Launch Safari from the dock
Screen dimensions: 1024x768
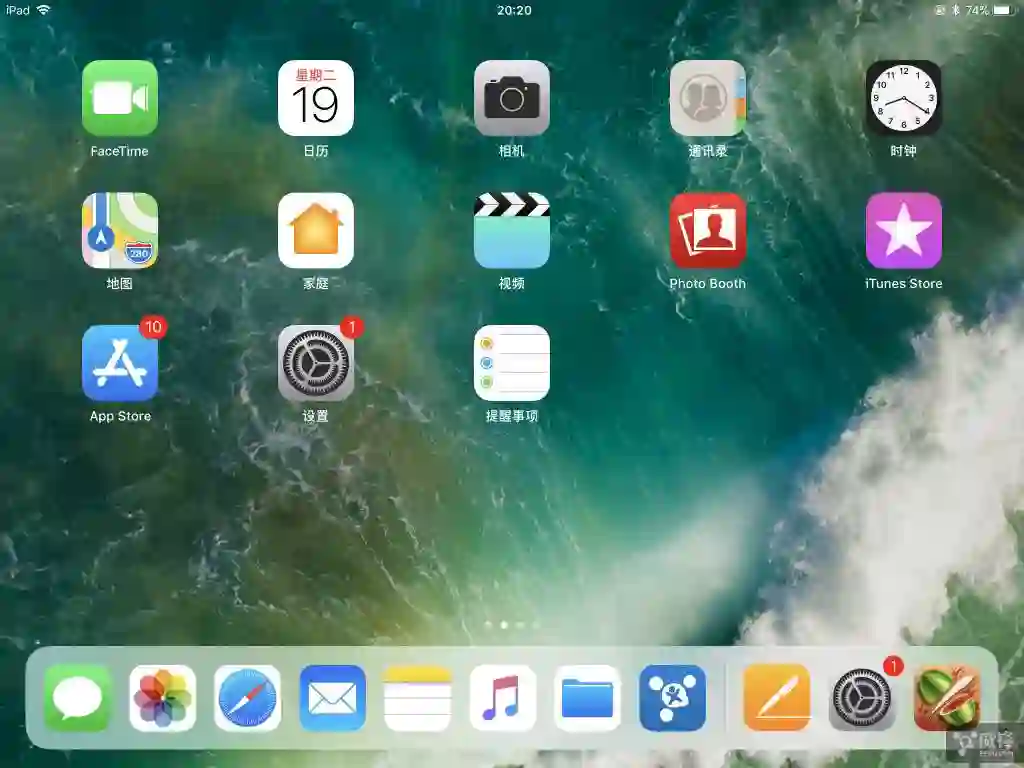point(248,698)
